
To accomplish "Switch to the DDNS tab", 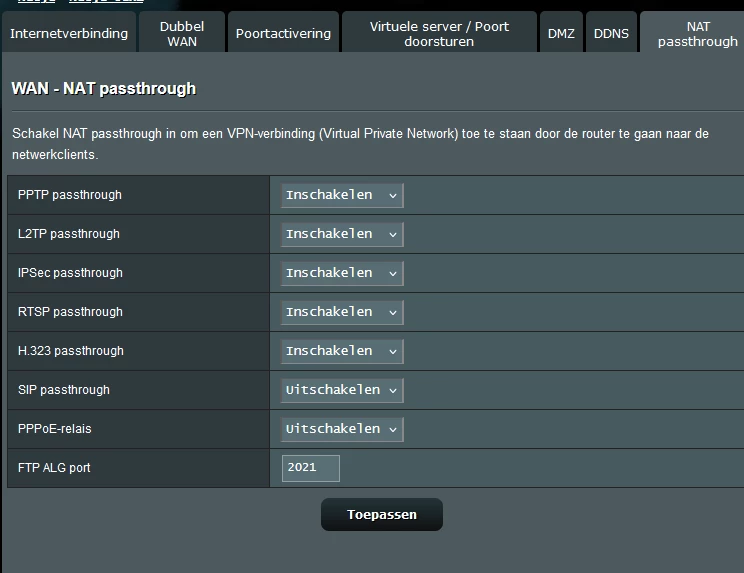I will point(611,33).
